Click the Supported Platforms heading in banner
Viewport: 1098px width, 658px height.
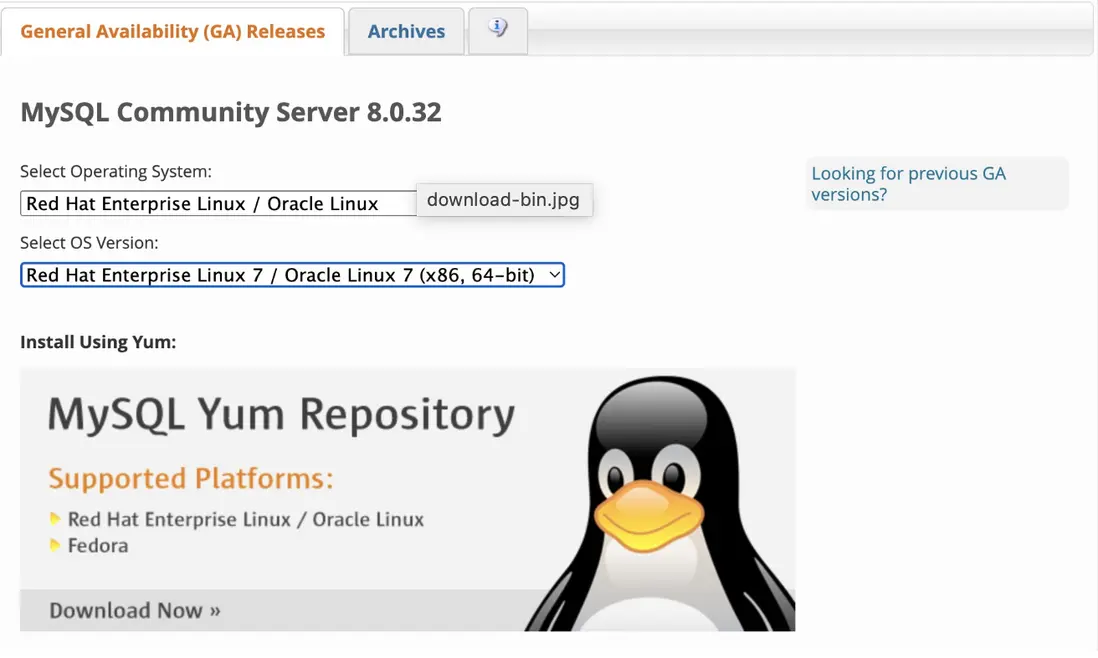click(x=191, y=479)
